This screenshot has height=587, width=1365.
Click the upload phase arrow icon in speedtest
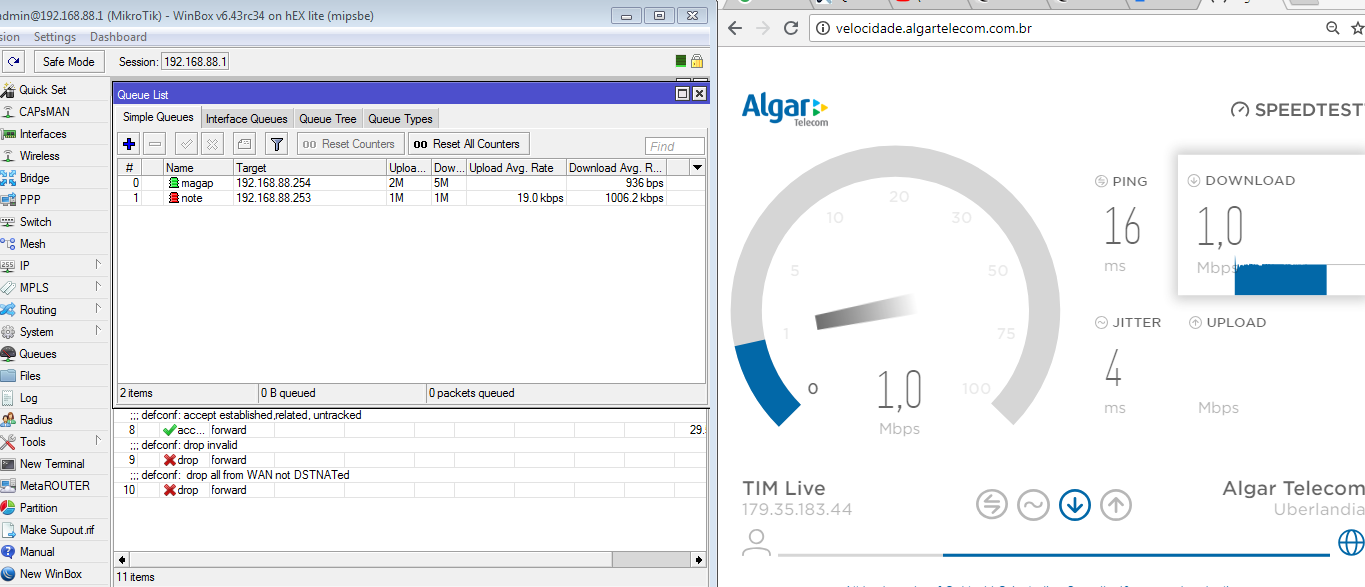(x=1116, y=504)
